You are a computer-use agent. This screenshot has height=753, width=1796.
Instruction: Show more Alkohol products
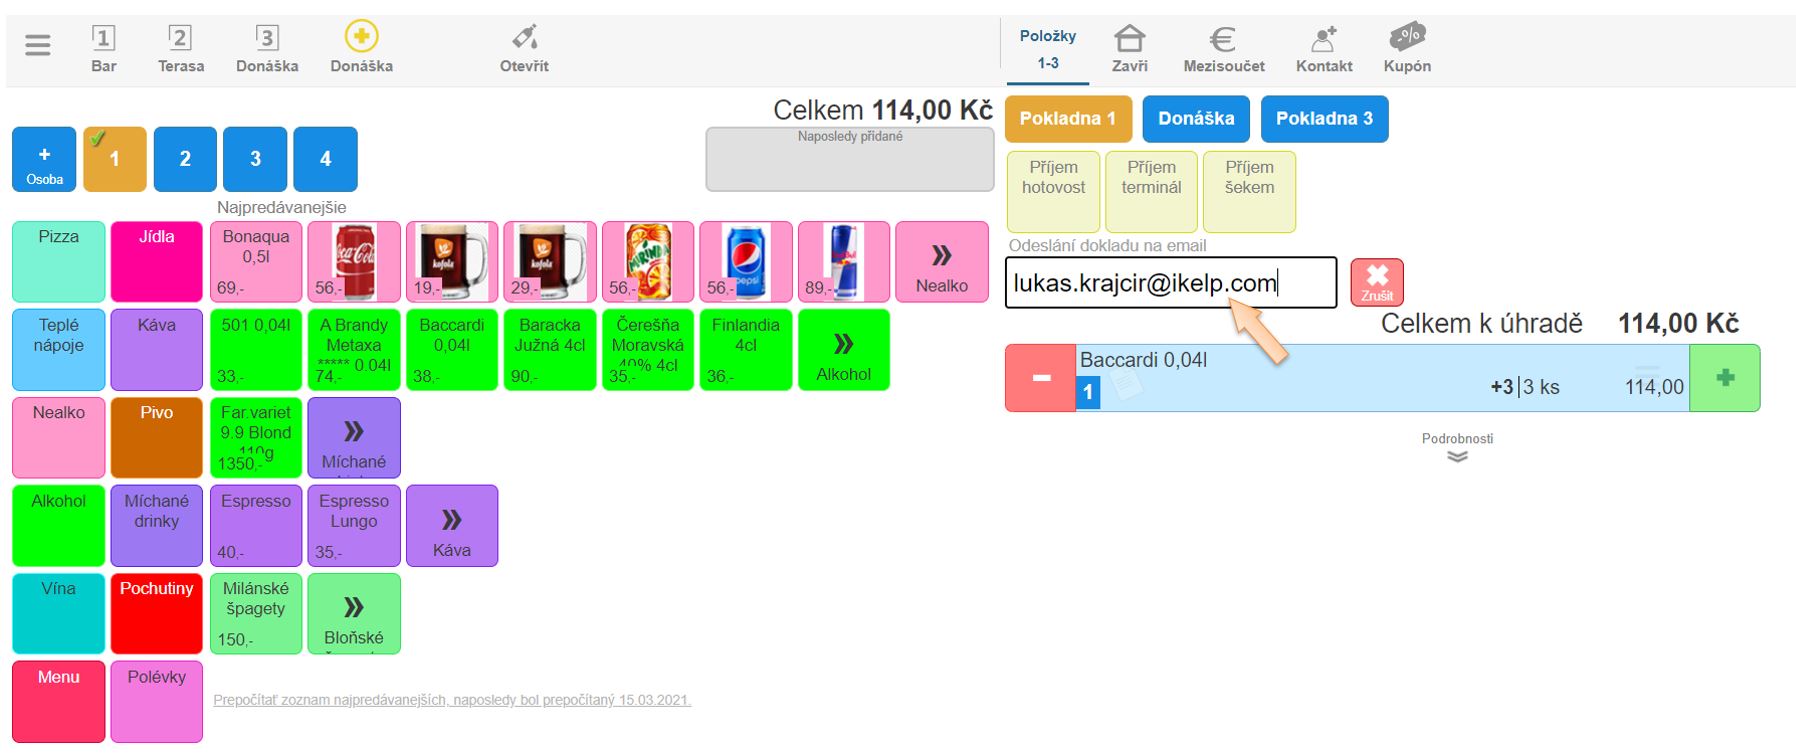[843, 350]
